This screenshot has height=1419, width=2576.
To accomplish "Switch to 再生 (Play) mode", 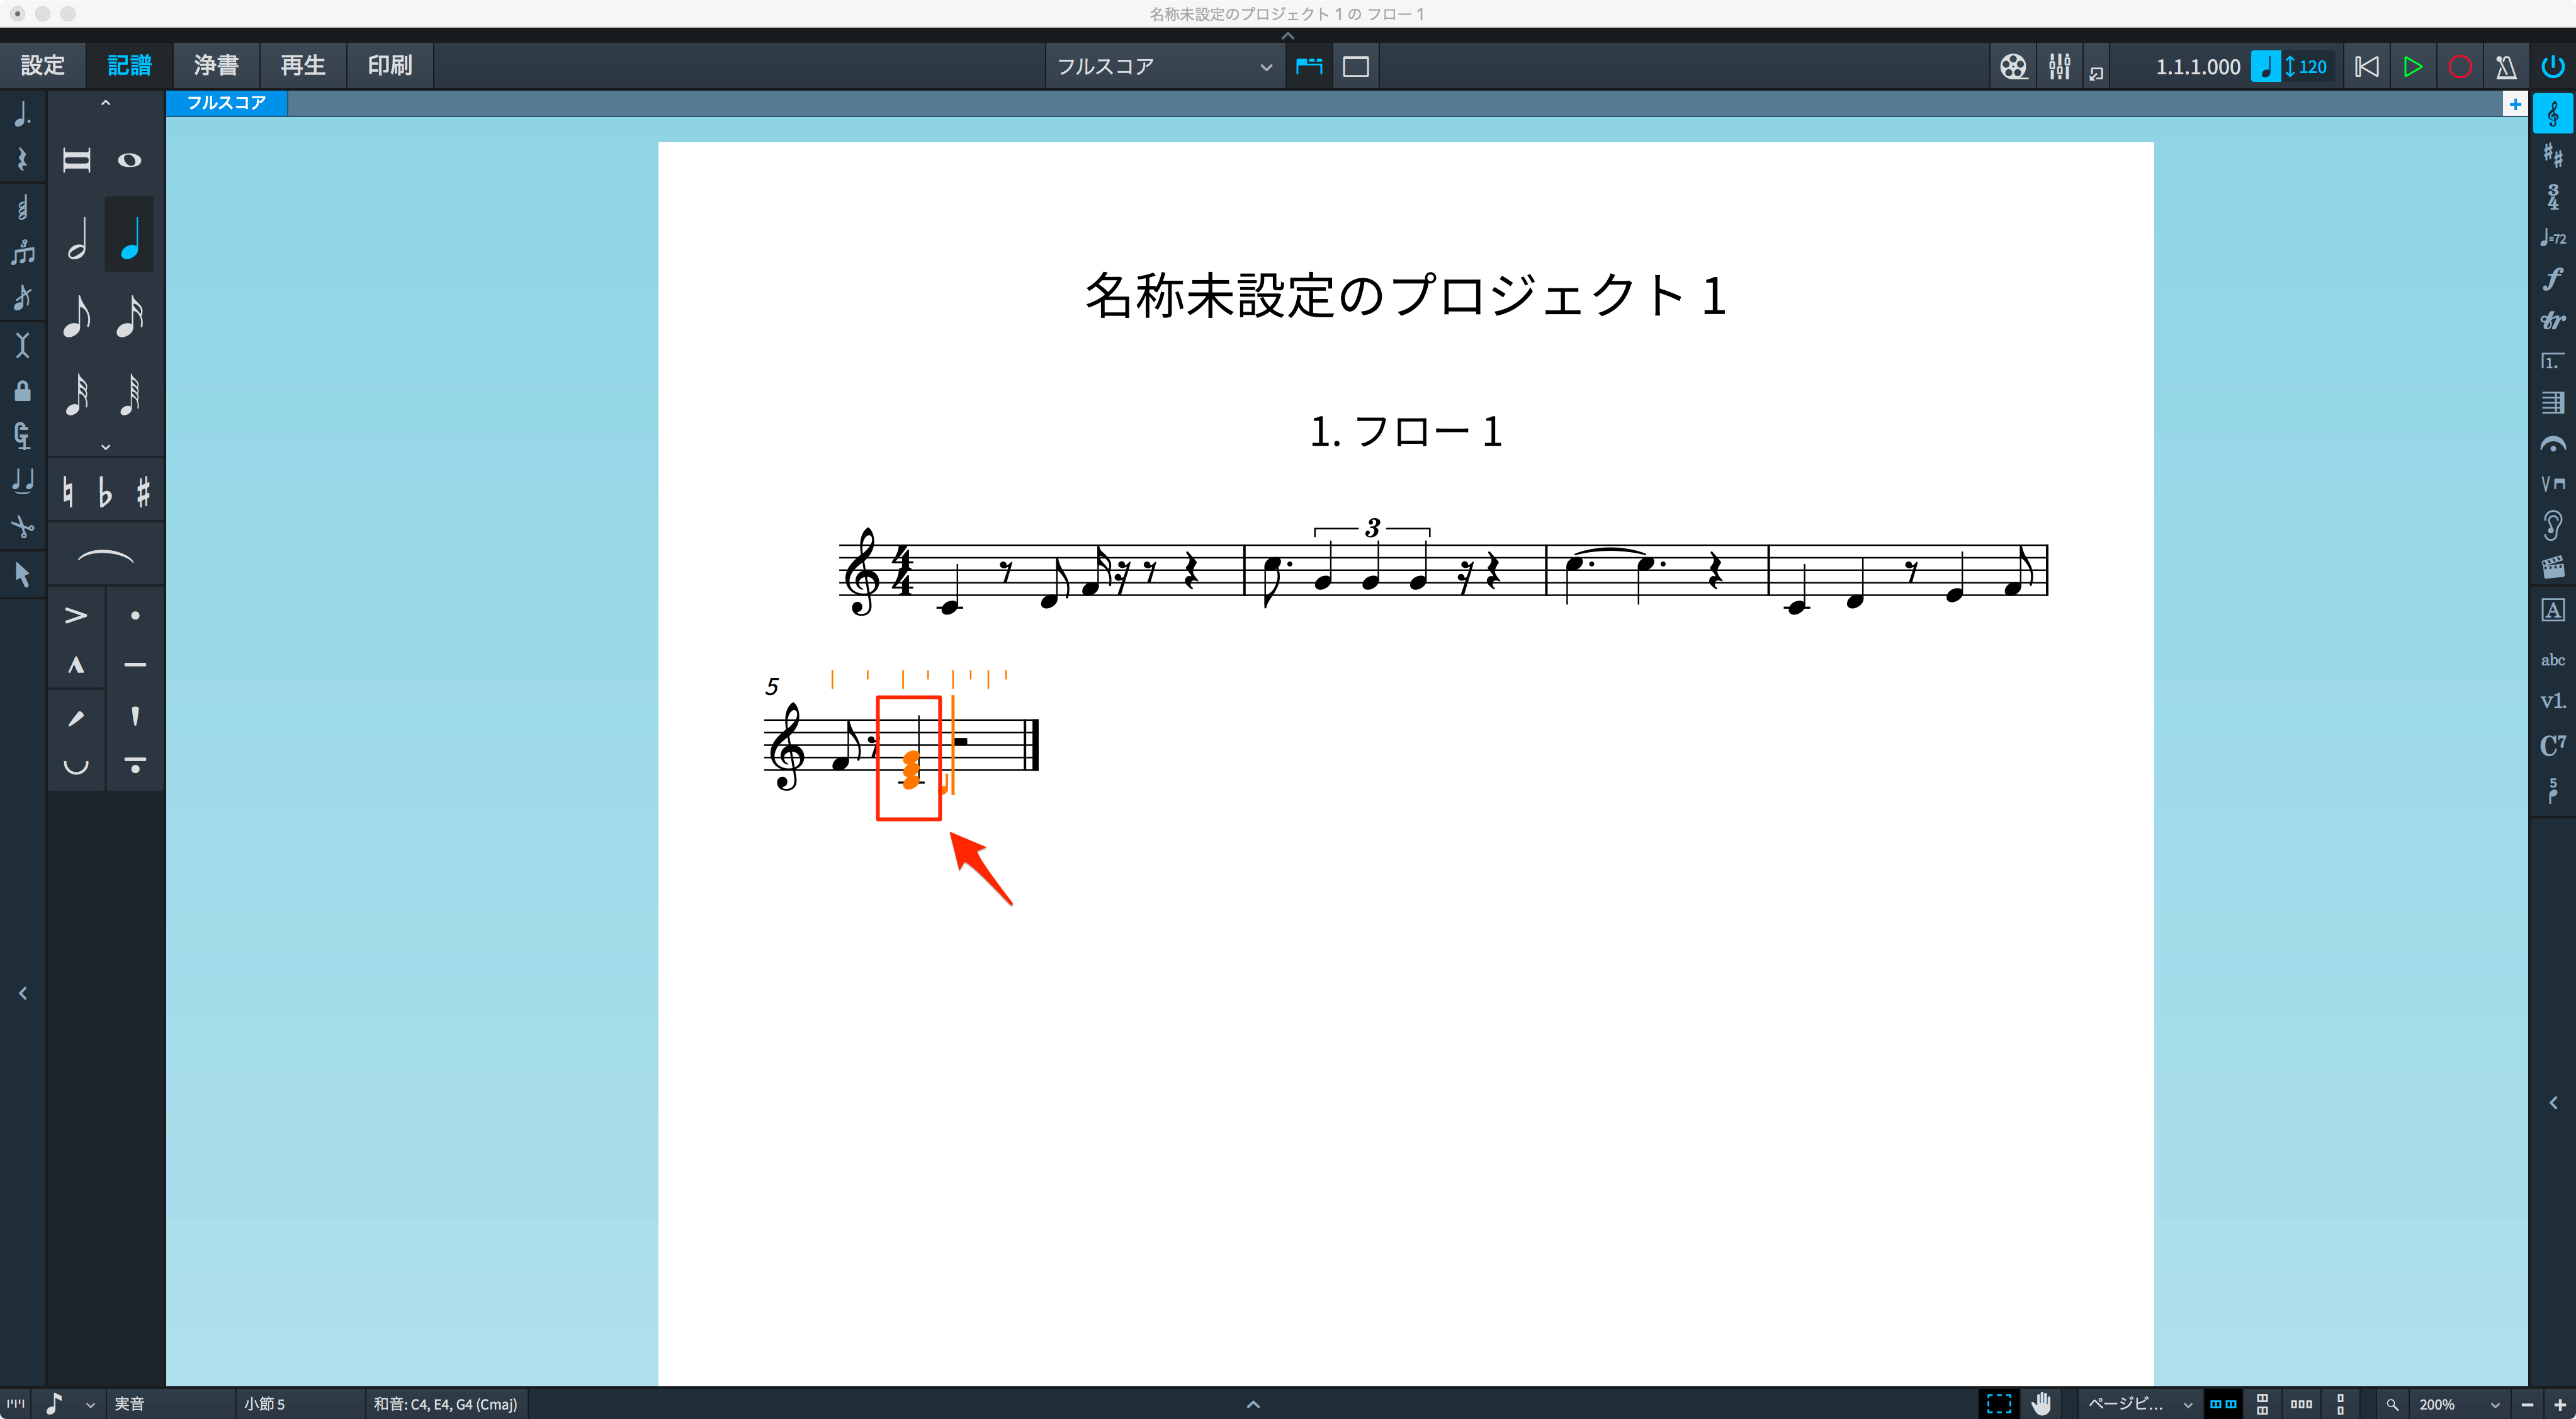I will coord(303,66).
